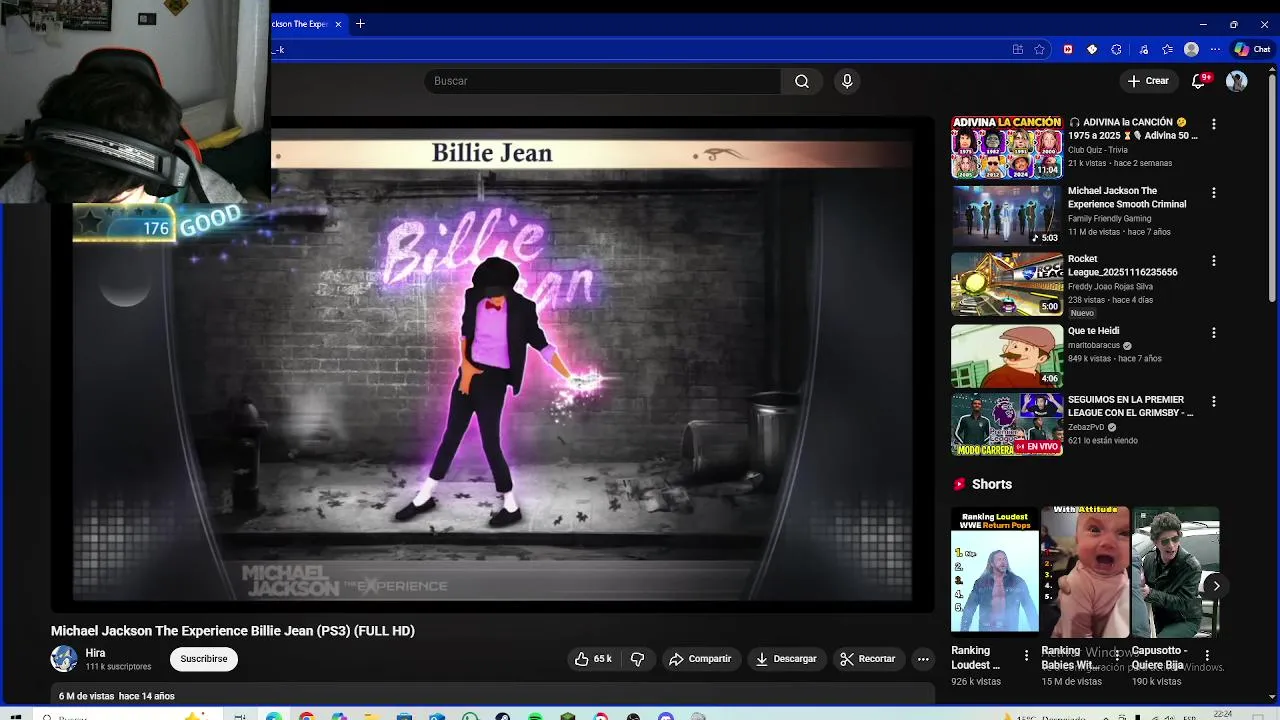The width and height of the screenshot is (1280, 720).
Task: Open the browser extensions puzzle icon
Action: (1116, 49)
